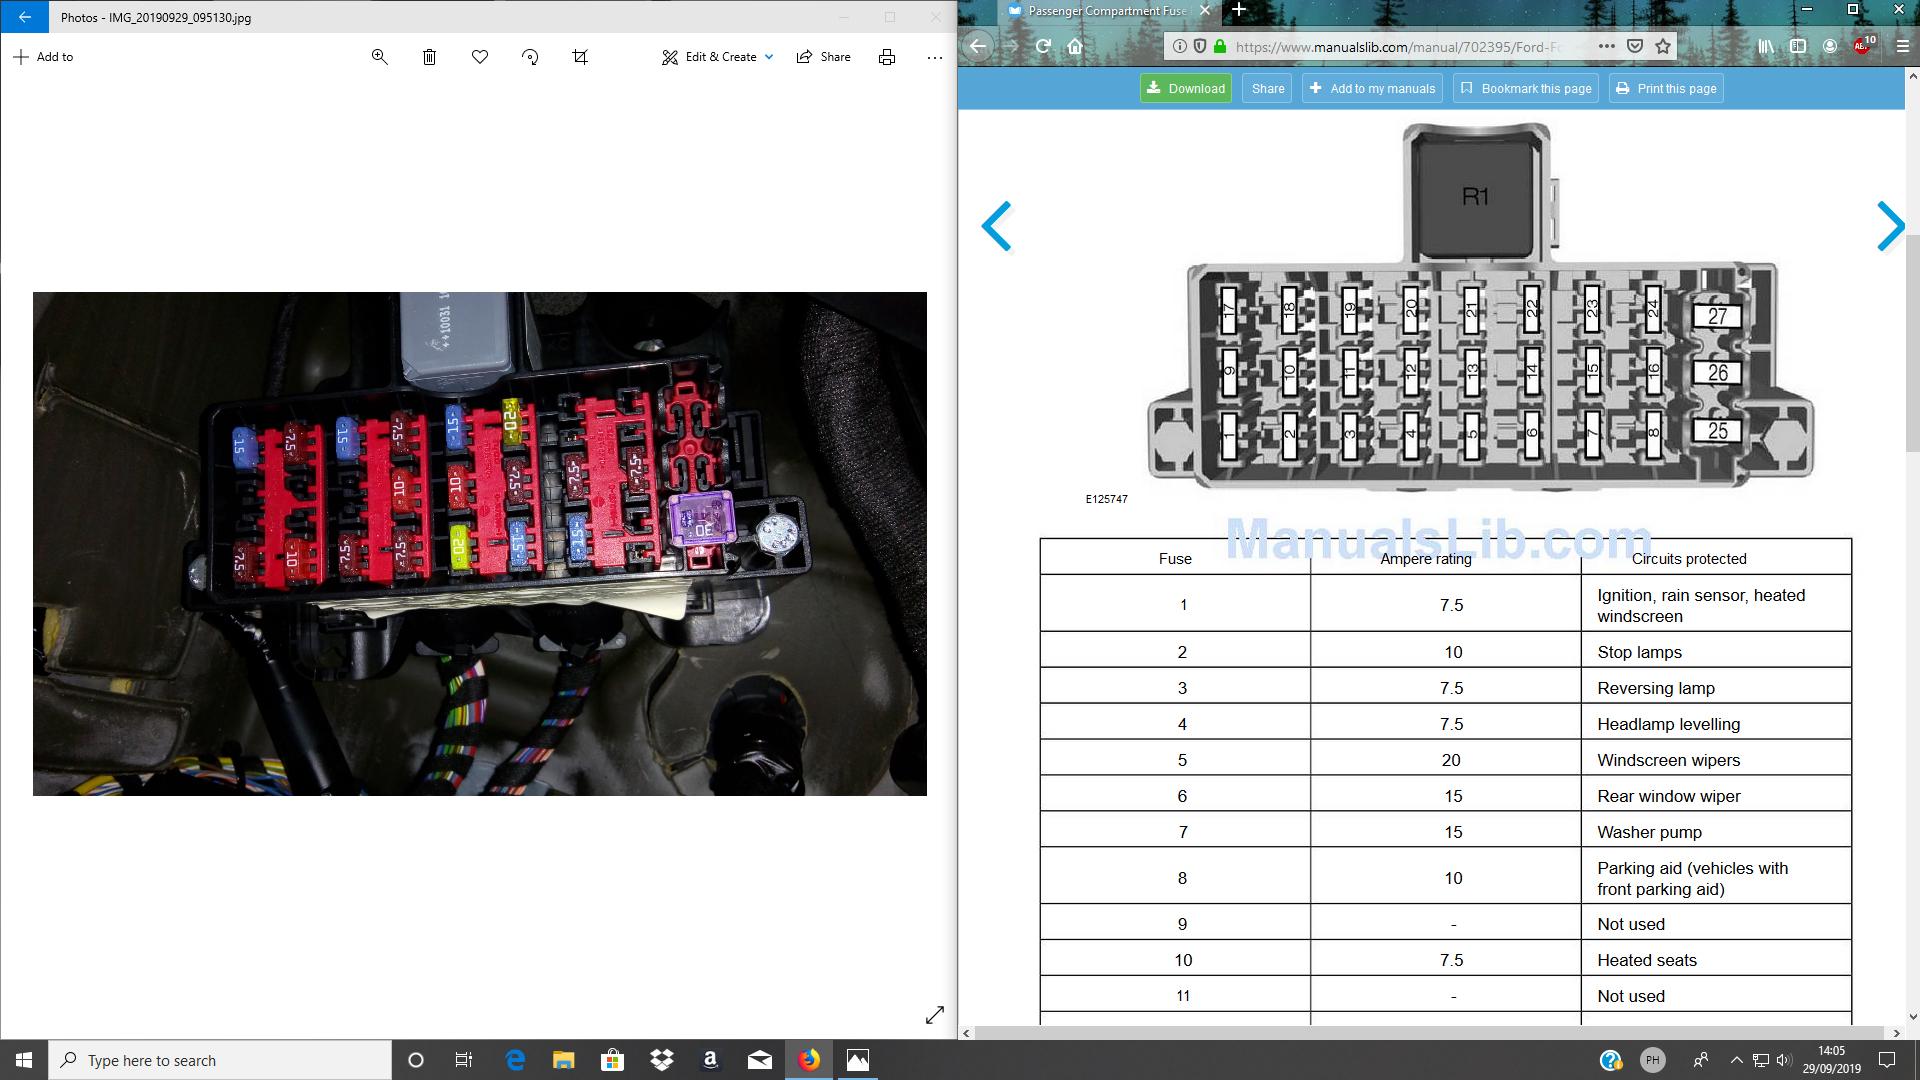
Task: Open a new Firefox tab
Action: (x=1238, y=10)
